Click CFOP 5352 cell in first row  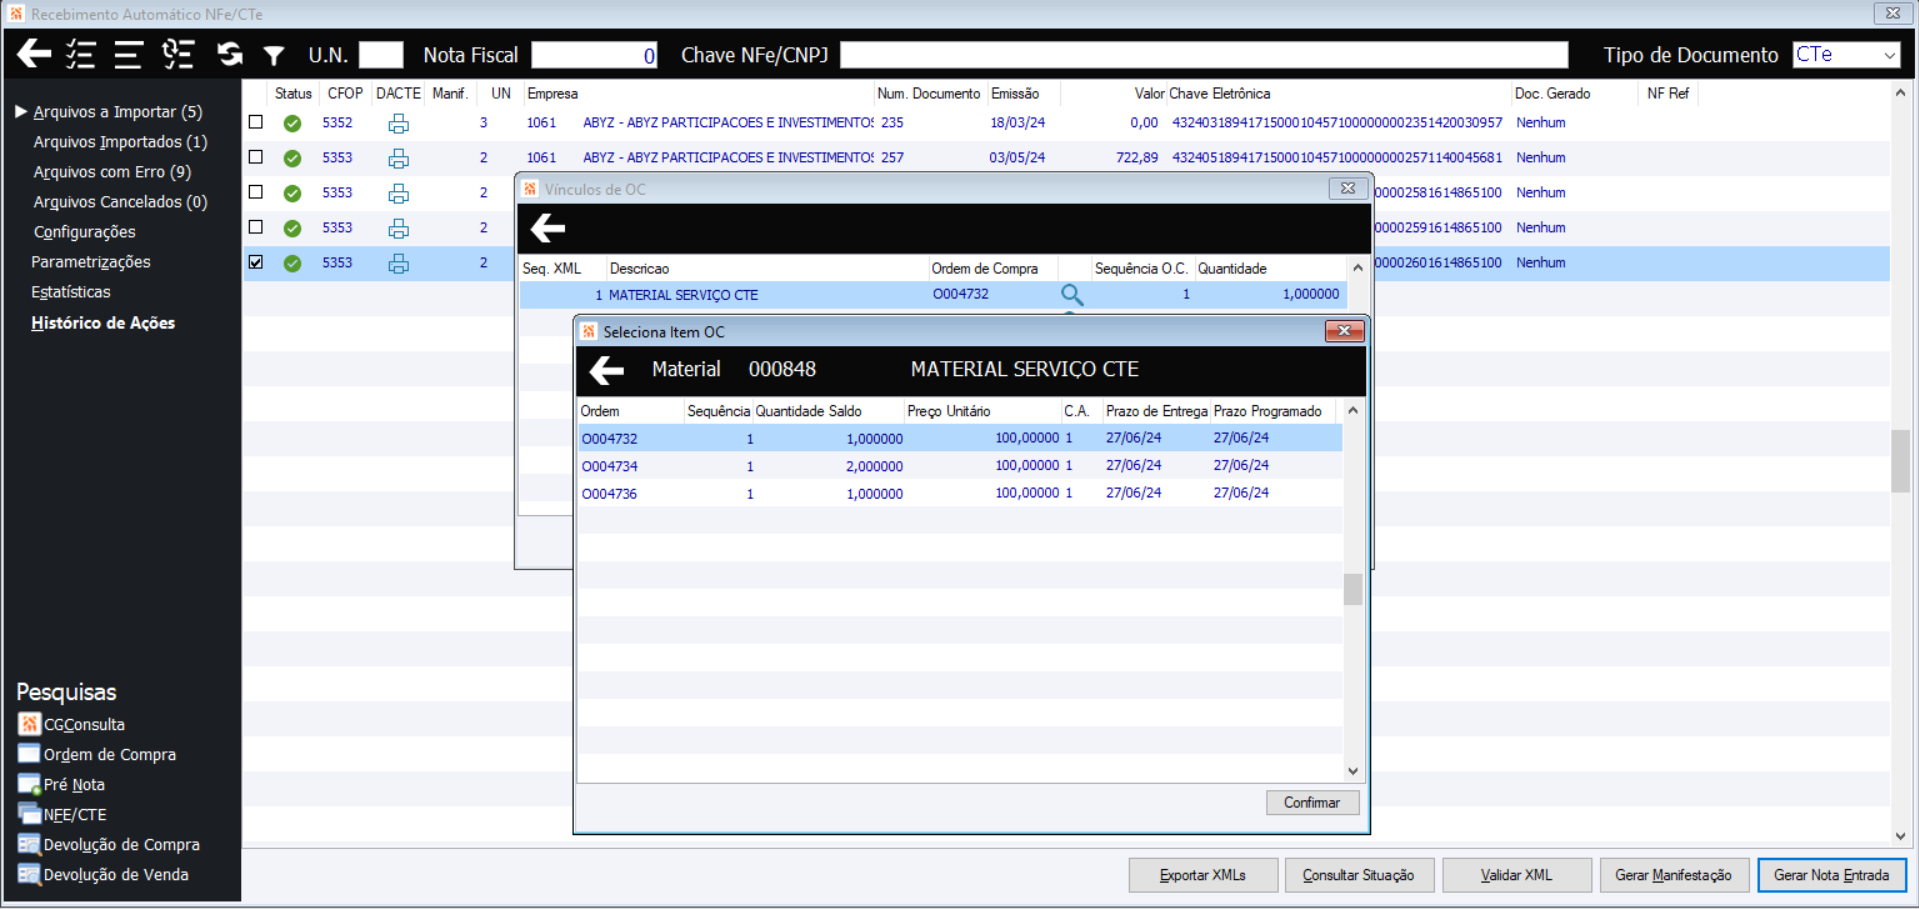click(337, 122)
